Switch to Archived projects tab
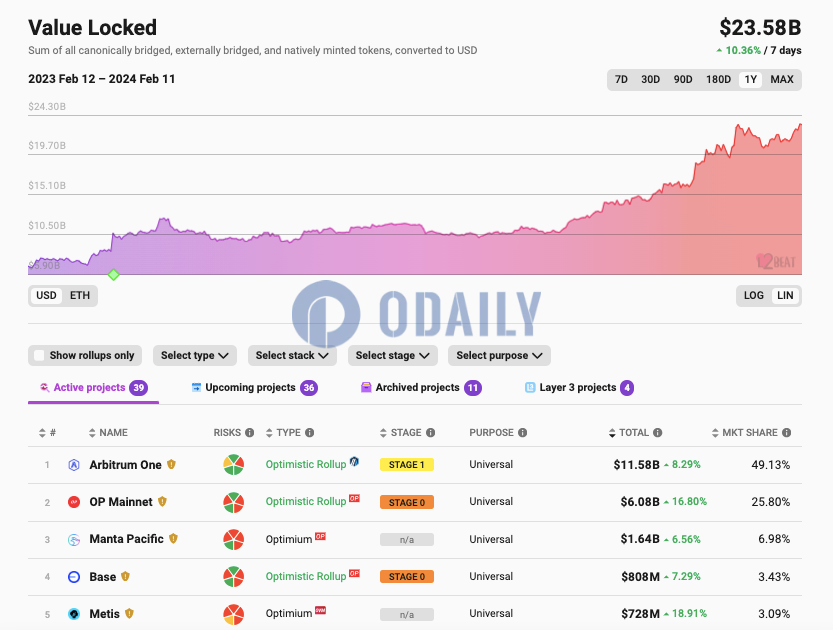833x630 pixels. pos(421,388)
